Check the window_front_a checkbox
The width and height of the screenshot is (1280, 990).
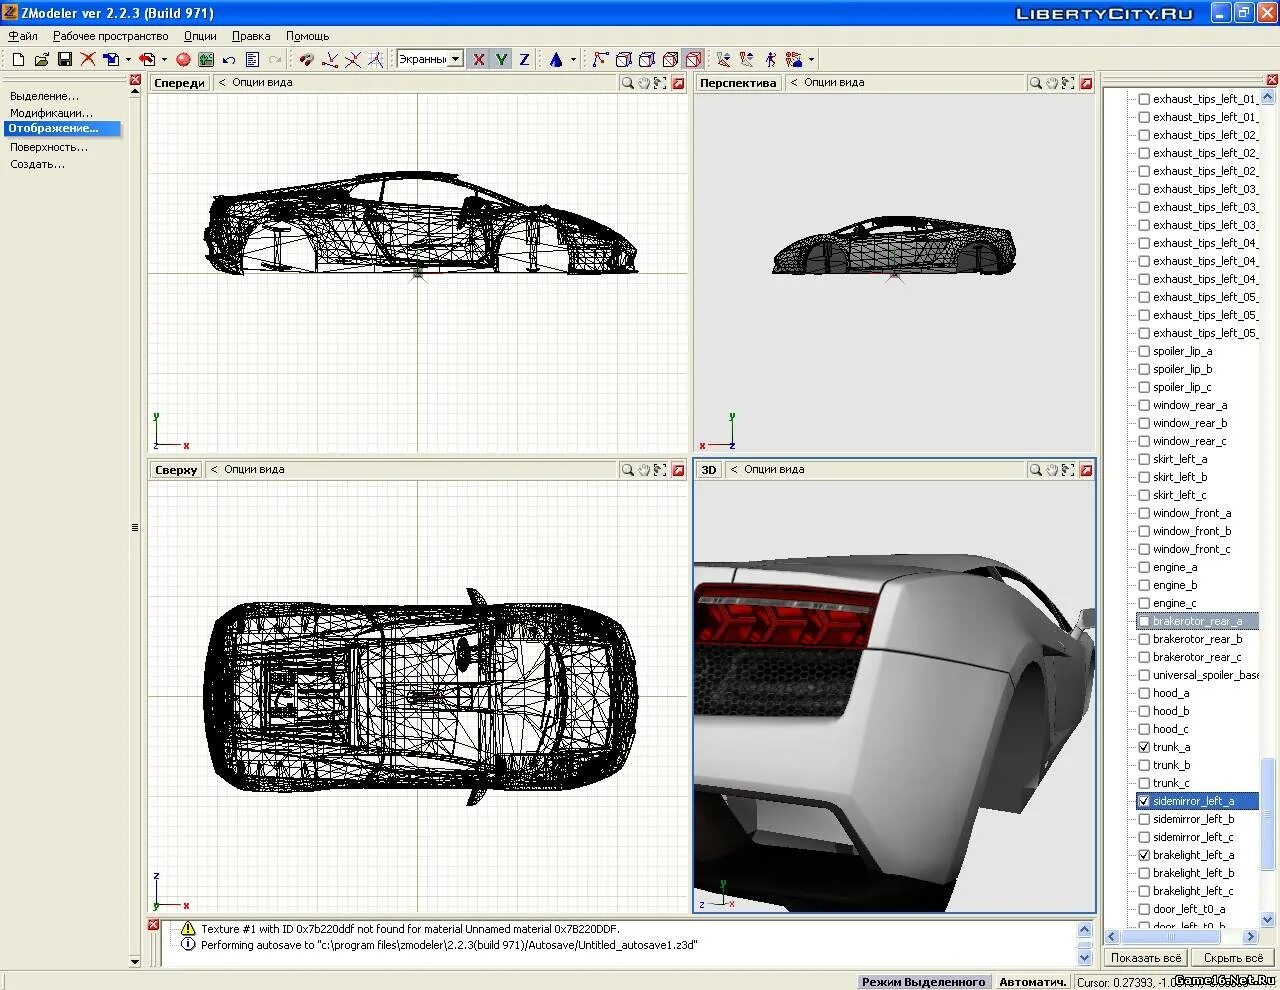pos(1144,513)
